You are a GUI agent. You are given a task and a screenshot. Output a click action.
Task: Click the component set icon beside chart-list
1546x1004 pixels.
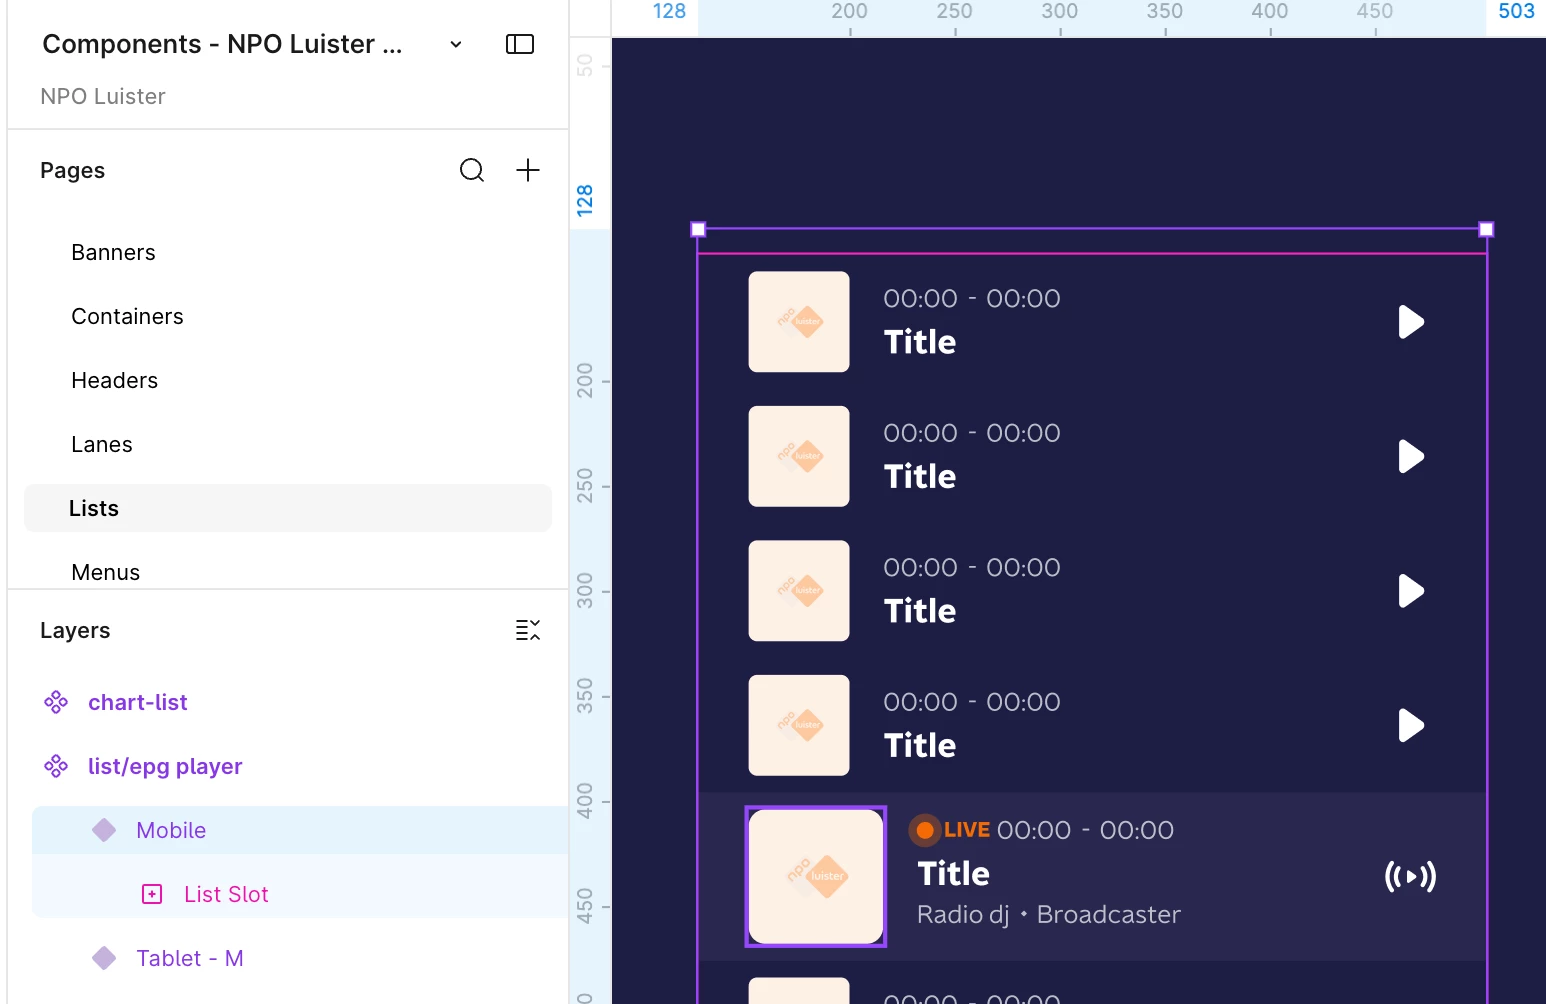point(56,702)
